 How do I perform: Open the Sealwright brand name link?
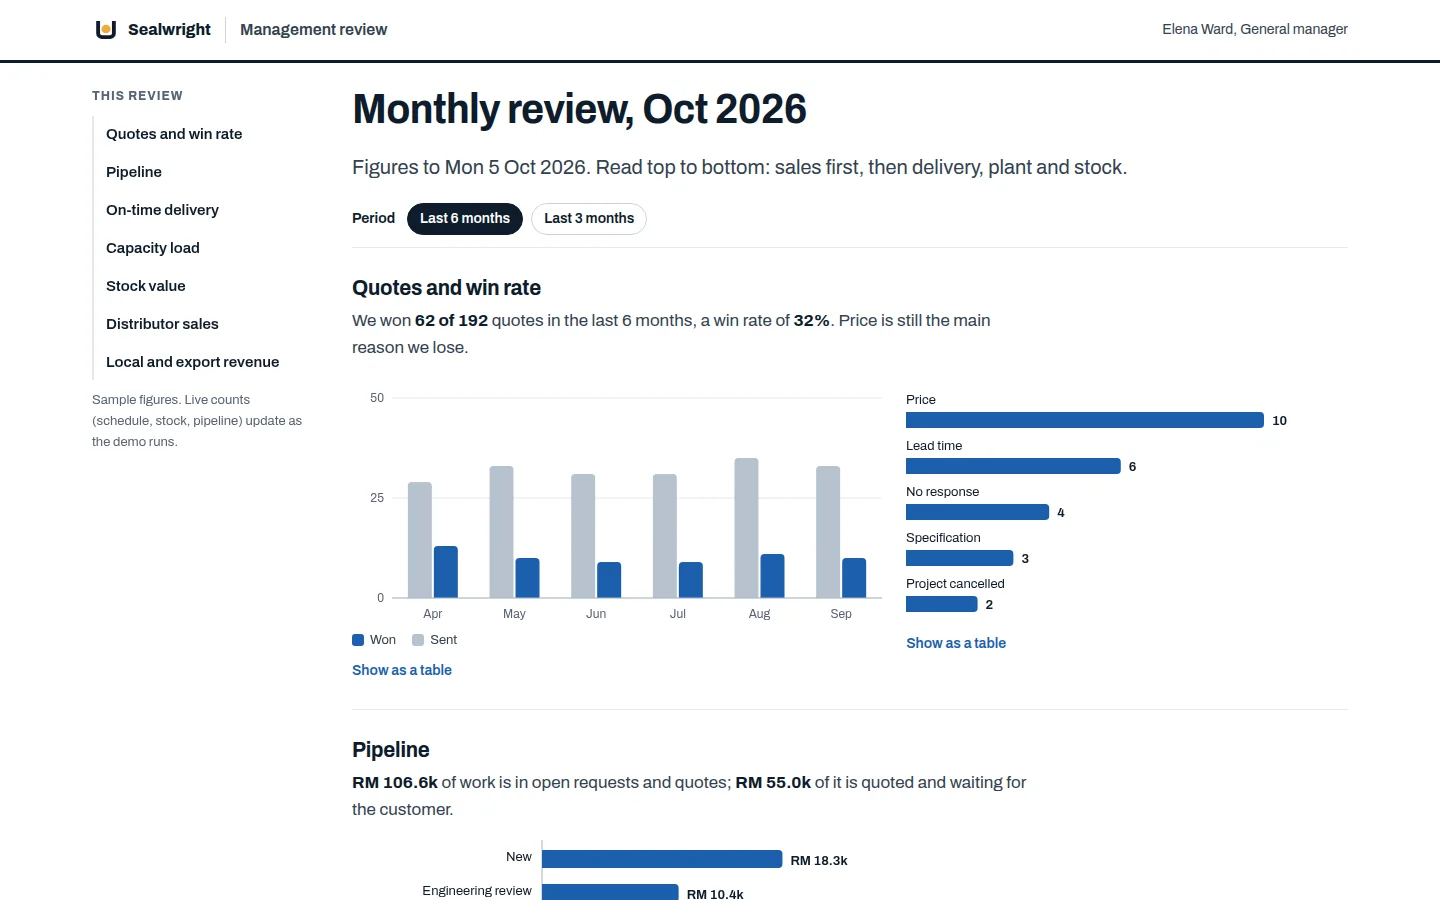tap(169, 29)
